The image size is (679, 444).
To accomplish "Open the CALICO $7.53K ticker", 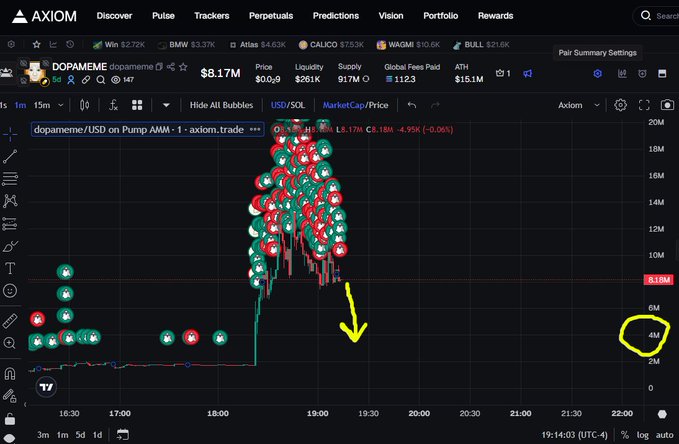I will [x=331, y=45].
